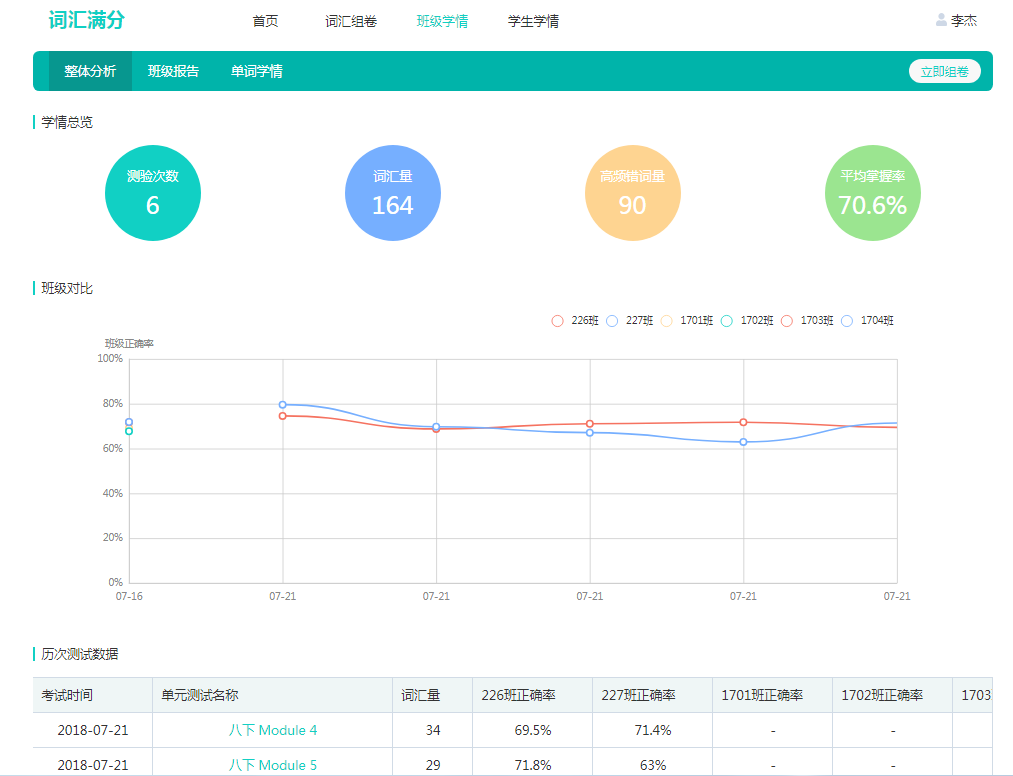
Task: Click the 学情总览 section heading
Action: tap(67, 122)
